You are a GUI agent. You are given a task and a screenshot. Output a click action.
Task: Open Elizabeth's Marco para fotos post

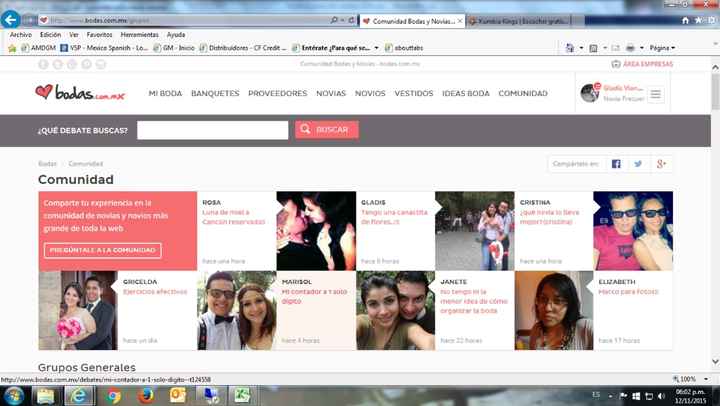point(628,292)
